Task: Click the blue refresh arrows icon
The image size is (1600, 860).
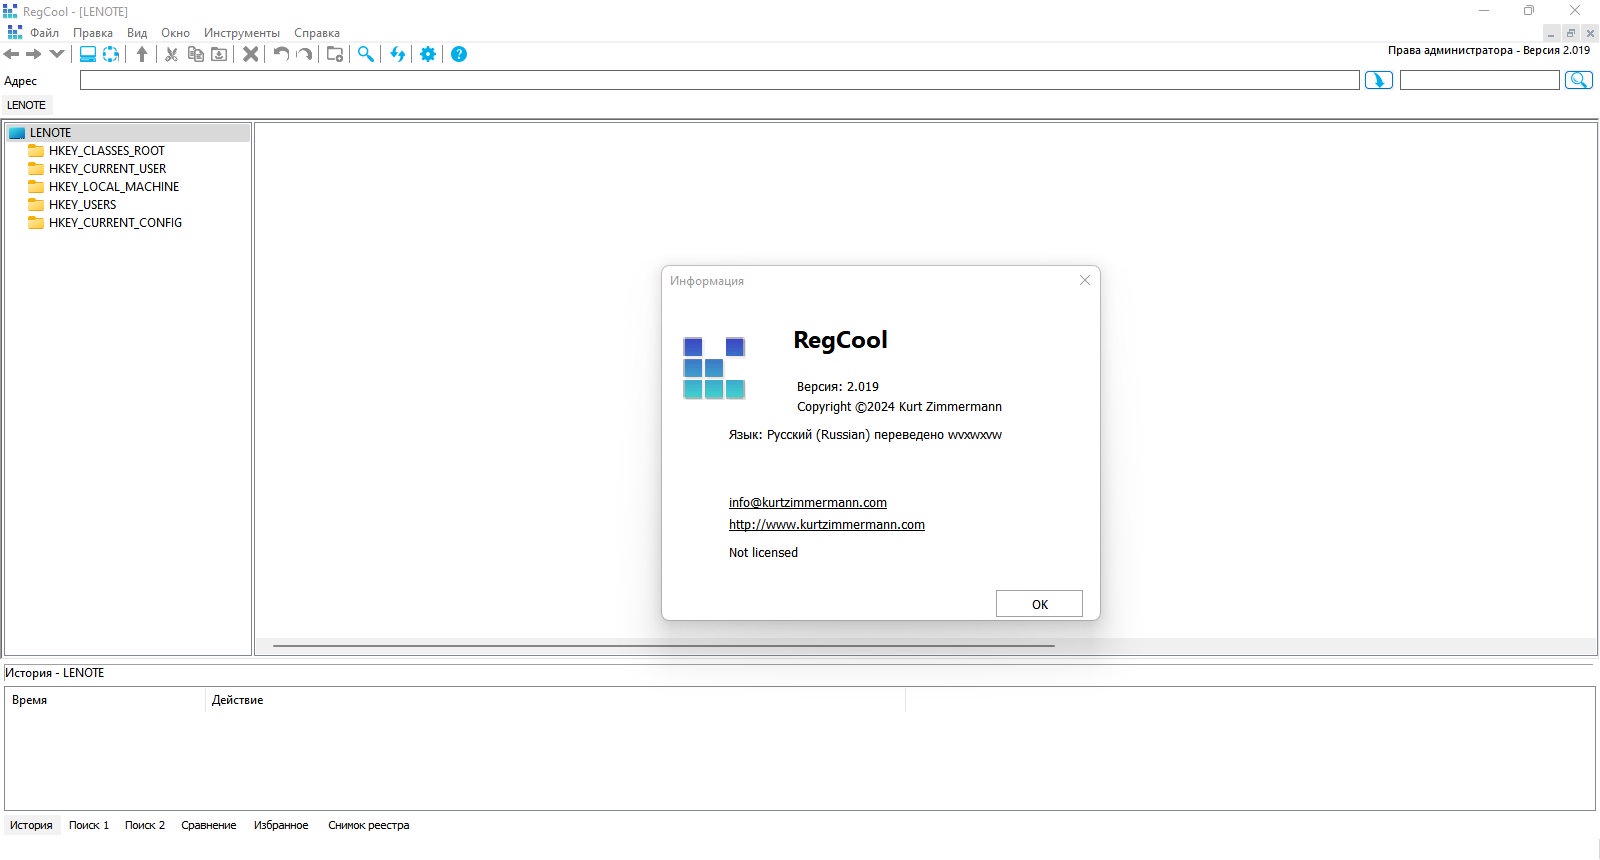Action: [x=397, y=54]
